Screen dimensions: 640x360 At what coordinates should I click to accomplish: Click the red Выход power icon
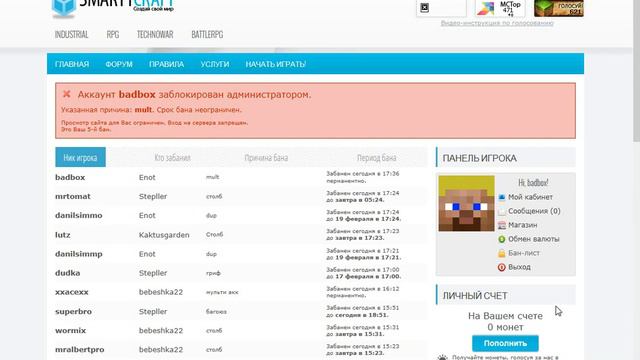pos(502,267)
